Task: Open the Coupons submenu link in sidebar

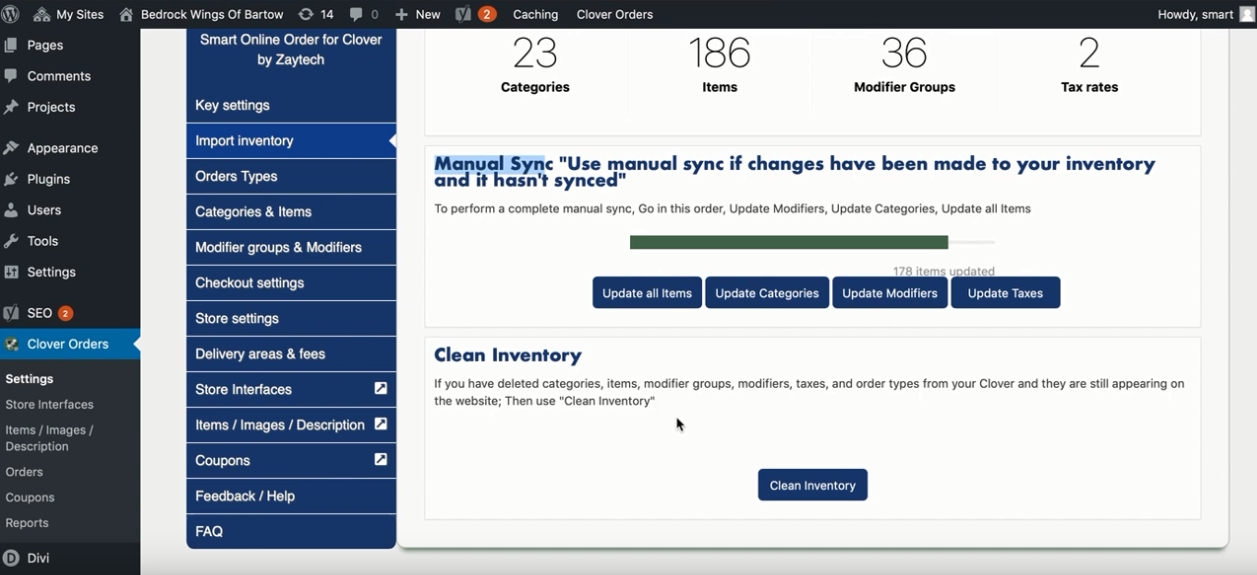Action: [x=30, y=497]
